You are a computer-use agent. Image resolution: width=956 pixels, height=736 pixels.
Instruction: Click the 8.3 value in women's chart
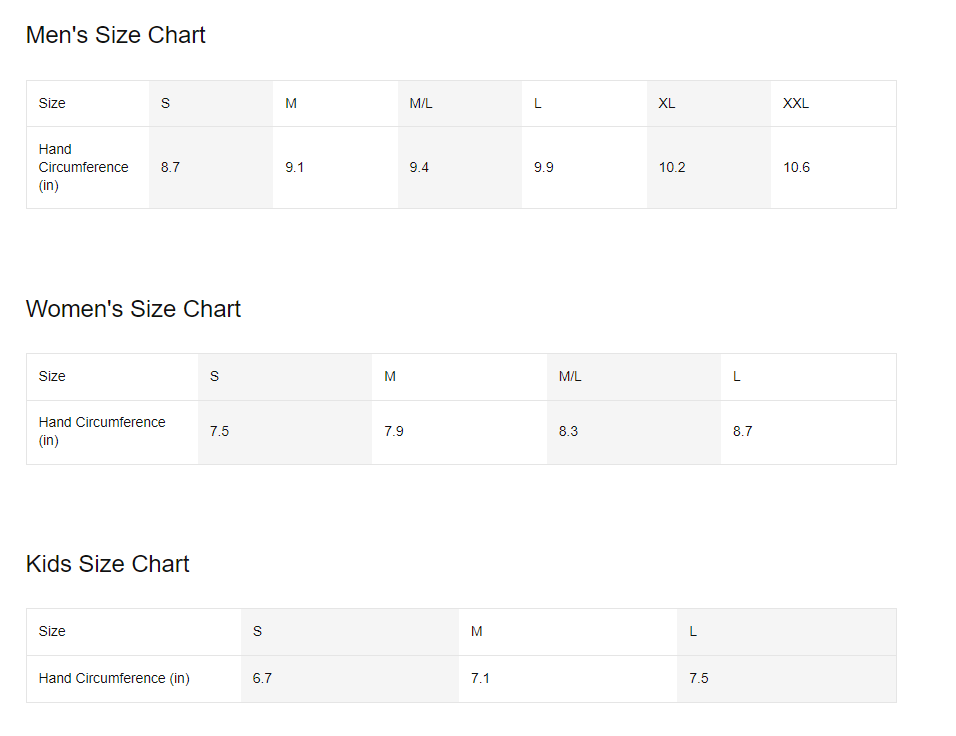(568, 432)
